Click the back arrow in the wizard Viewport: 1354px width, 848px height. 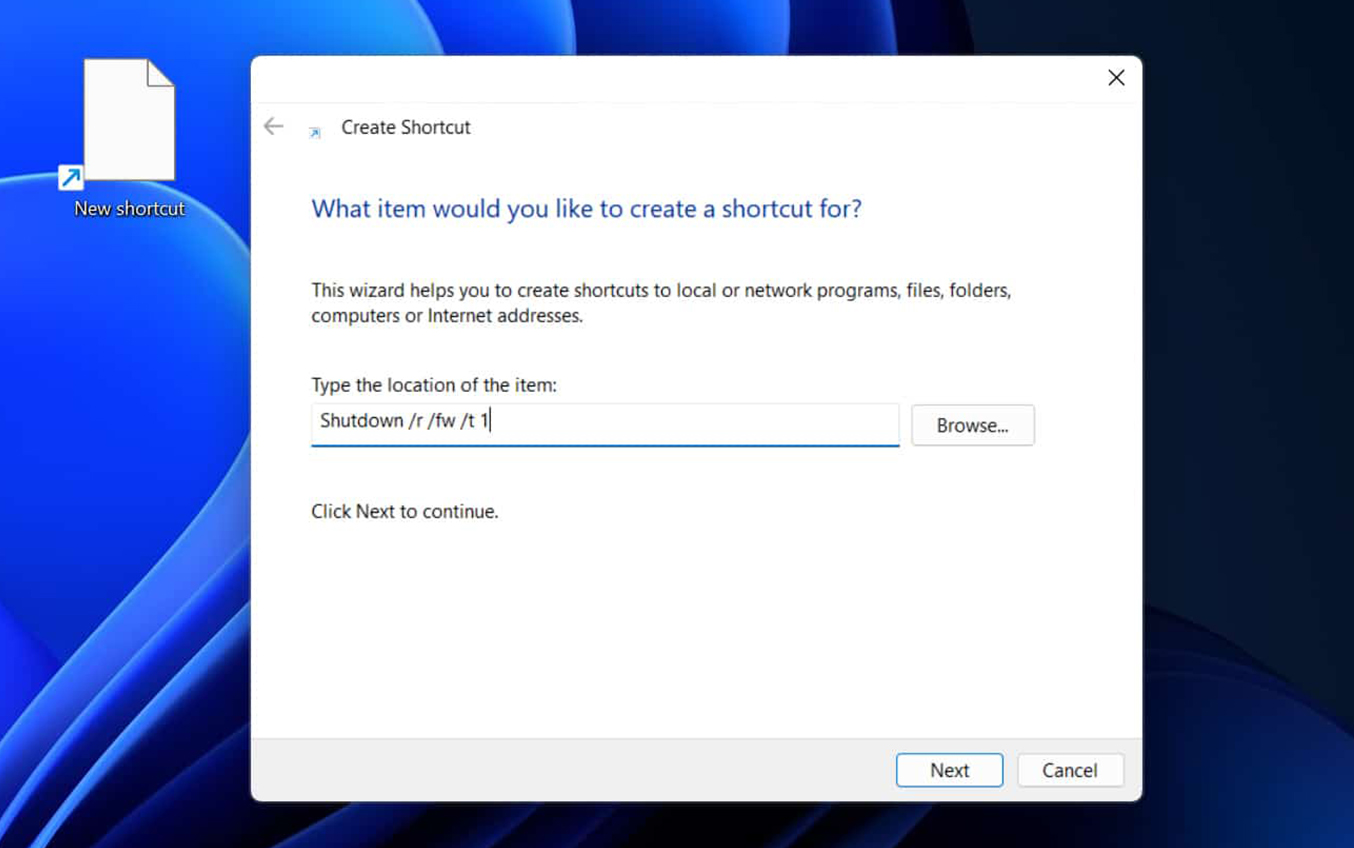click(x=273, y=126)
